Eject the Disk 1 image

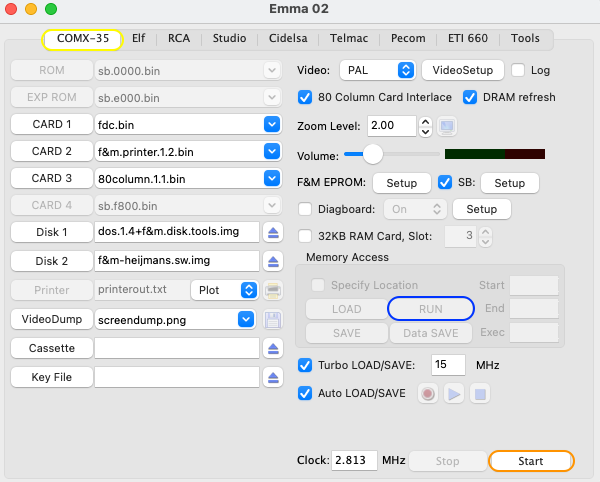(273, 232)
